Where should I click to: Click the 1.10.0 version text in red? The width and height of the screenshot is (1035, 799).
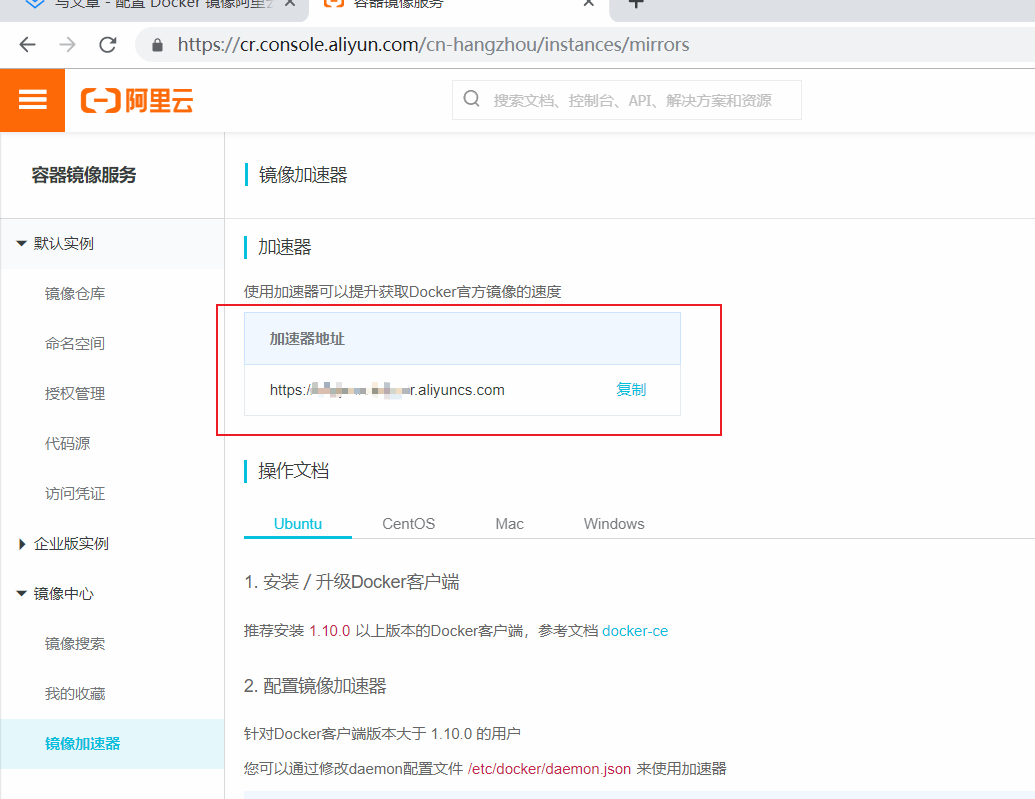click(x=329, y=631)
